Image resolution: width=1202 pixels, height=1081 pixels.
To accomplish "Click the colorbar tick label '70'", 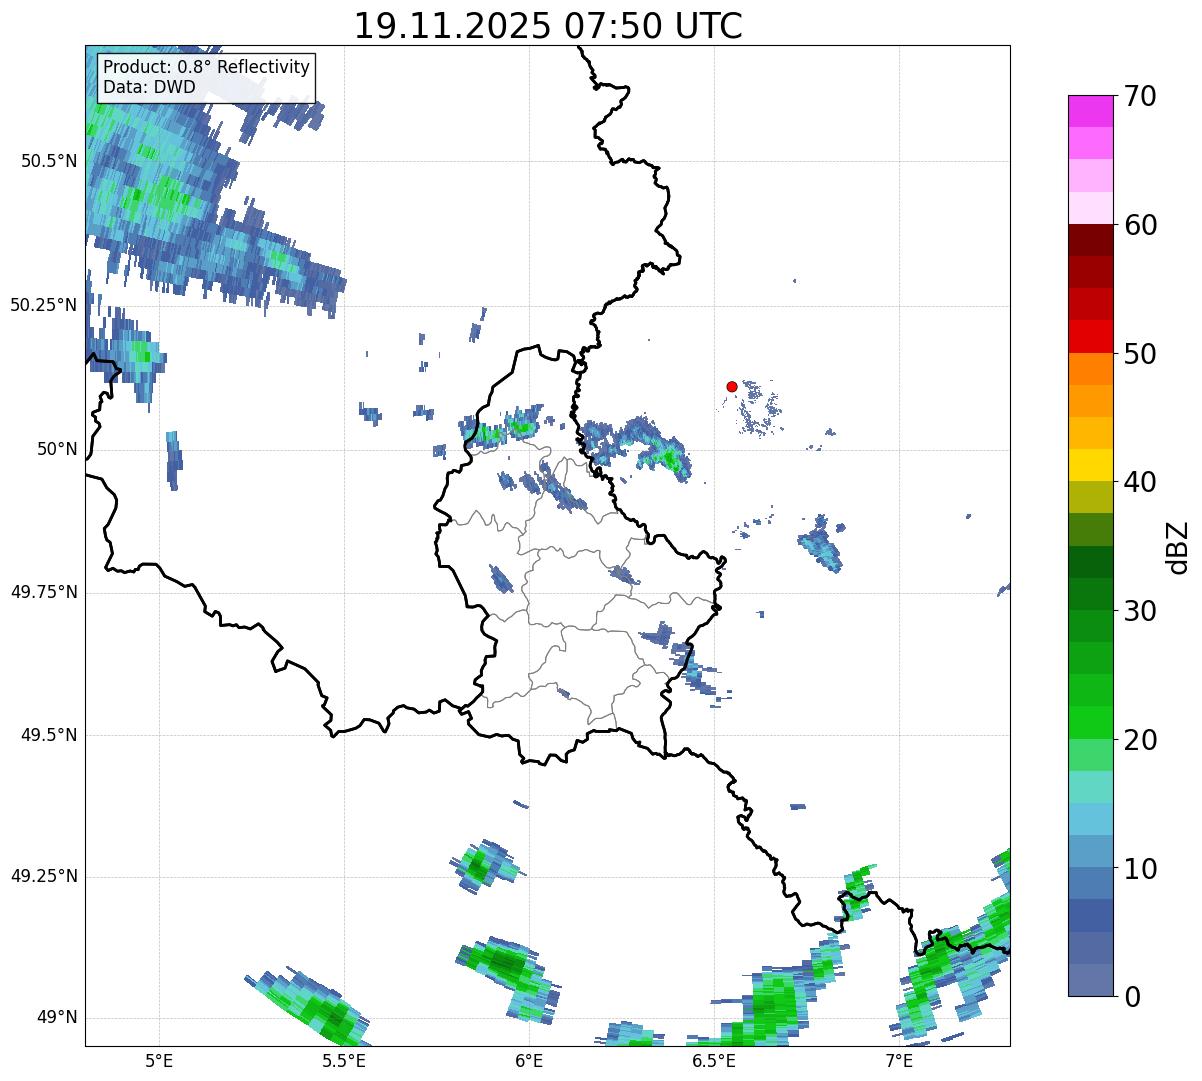I will [x=1140, y=96].
